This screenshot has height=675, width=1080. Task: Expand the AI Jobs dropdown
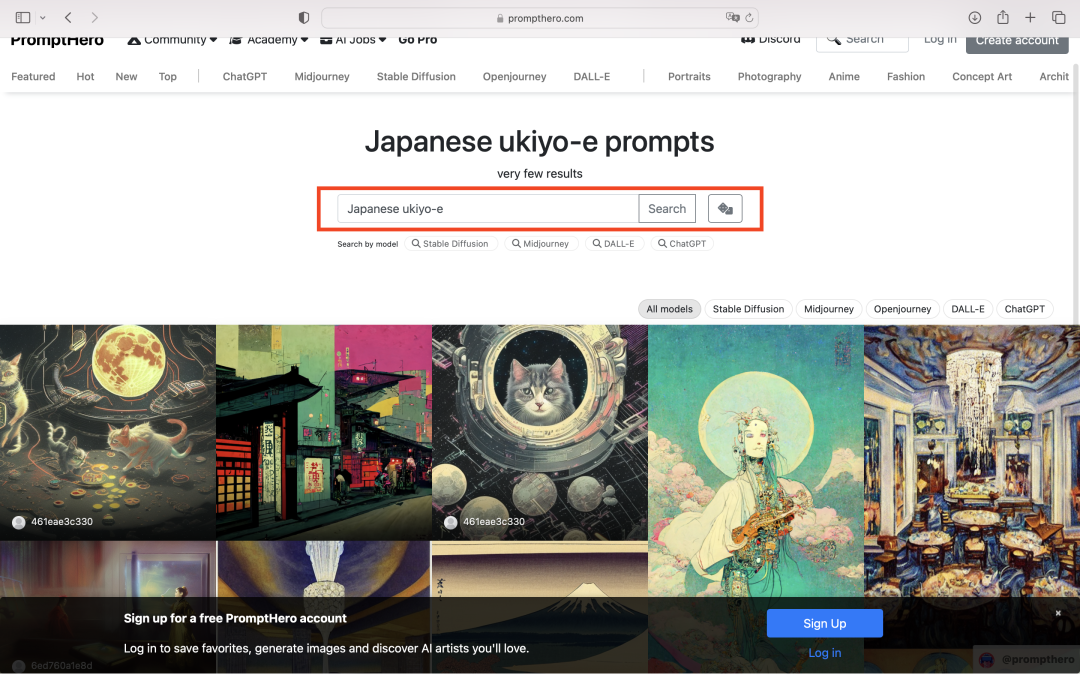click(353, 40)
